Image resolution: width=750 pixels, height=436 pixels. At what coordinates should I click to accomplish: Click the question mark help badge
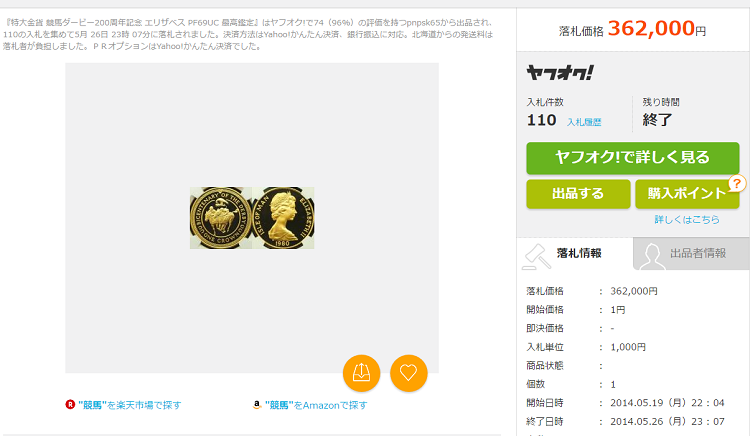(x=737, y=183)
